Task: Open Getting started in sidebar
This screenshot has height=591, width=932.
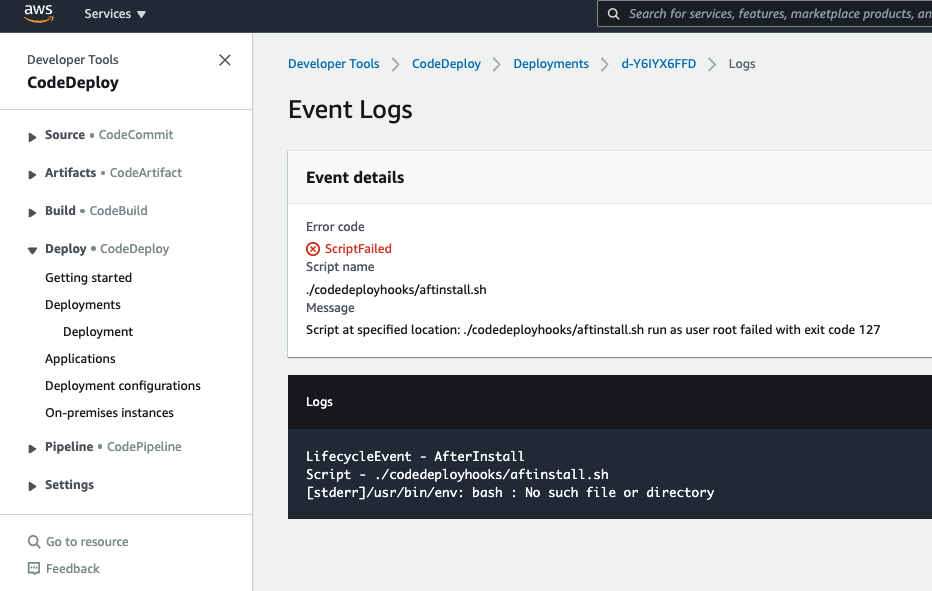Action: (89, 278)
